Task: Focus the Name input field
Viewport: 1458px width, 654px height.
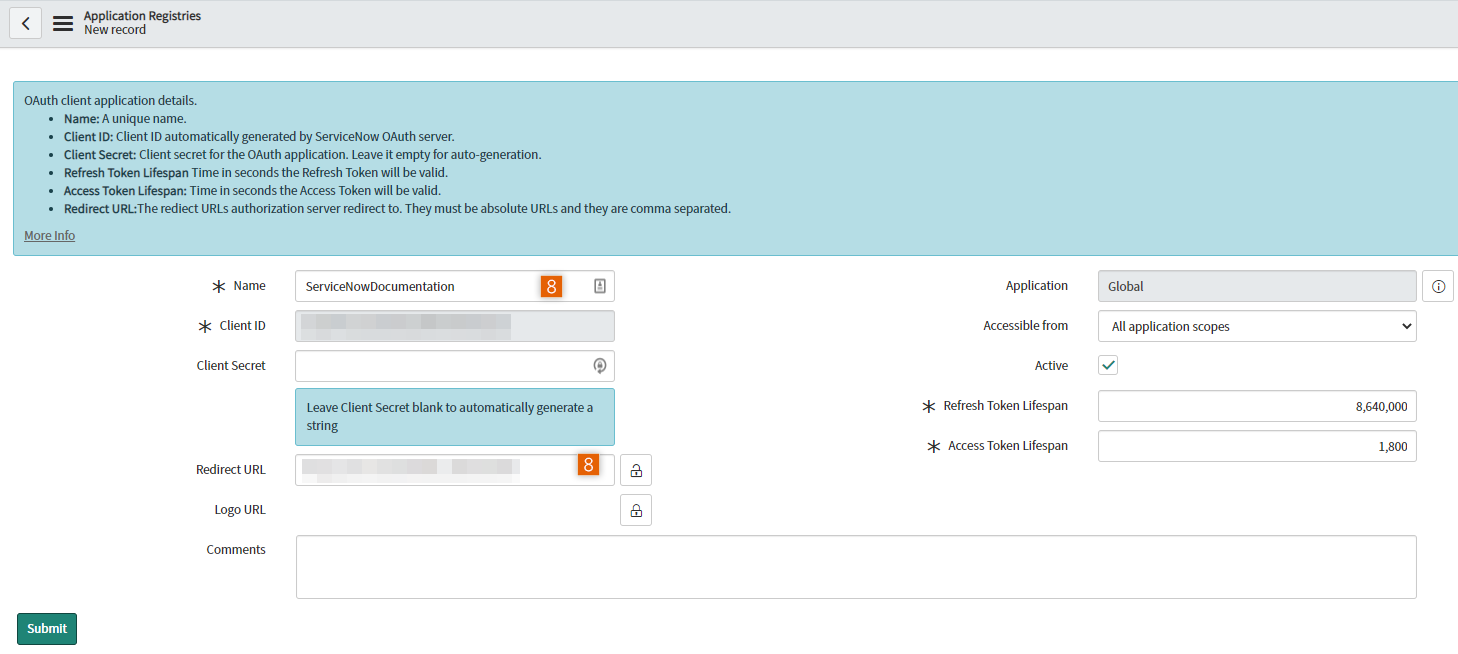Action: 455,286
